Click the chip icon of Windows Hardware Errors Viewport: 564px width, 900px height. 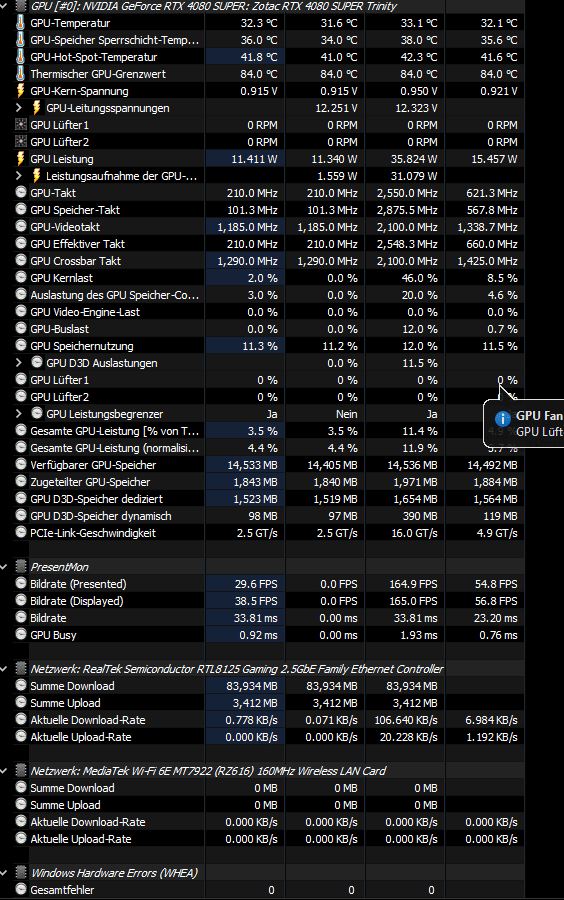21,872
